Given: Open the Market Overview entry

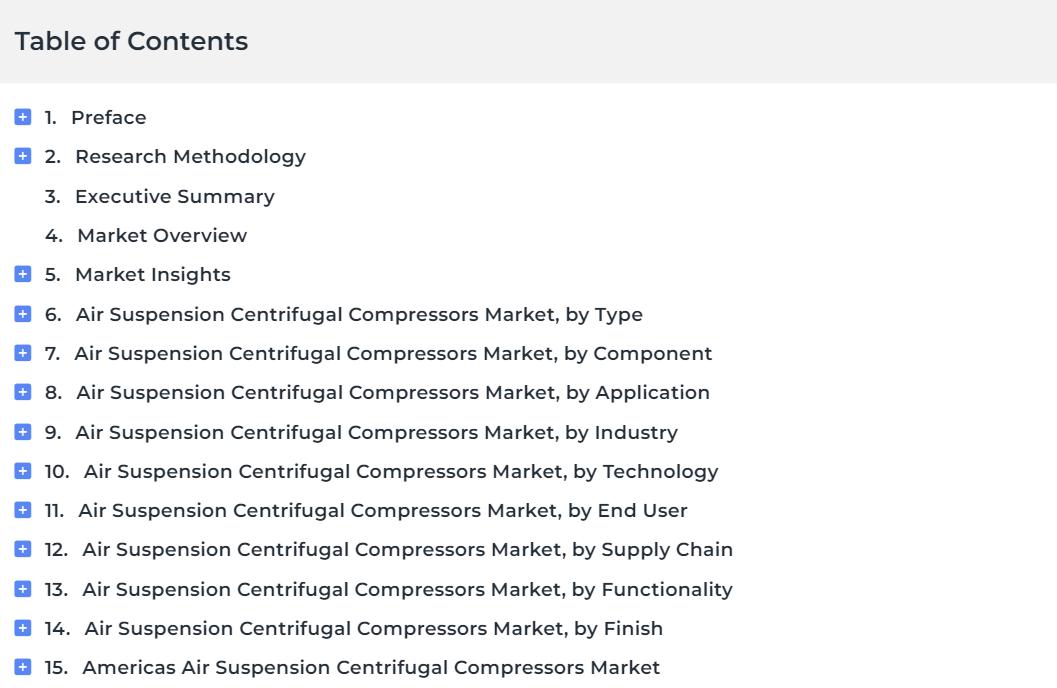Looking at the screenshot, I should (x=162, y=235).
